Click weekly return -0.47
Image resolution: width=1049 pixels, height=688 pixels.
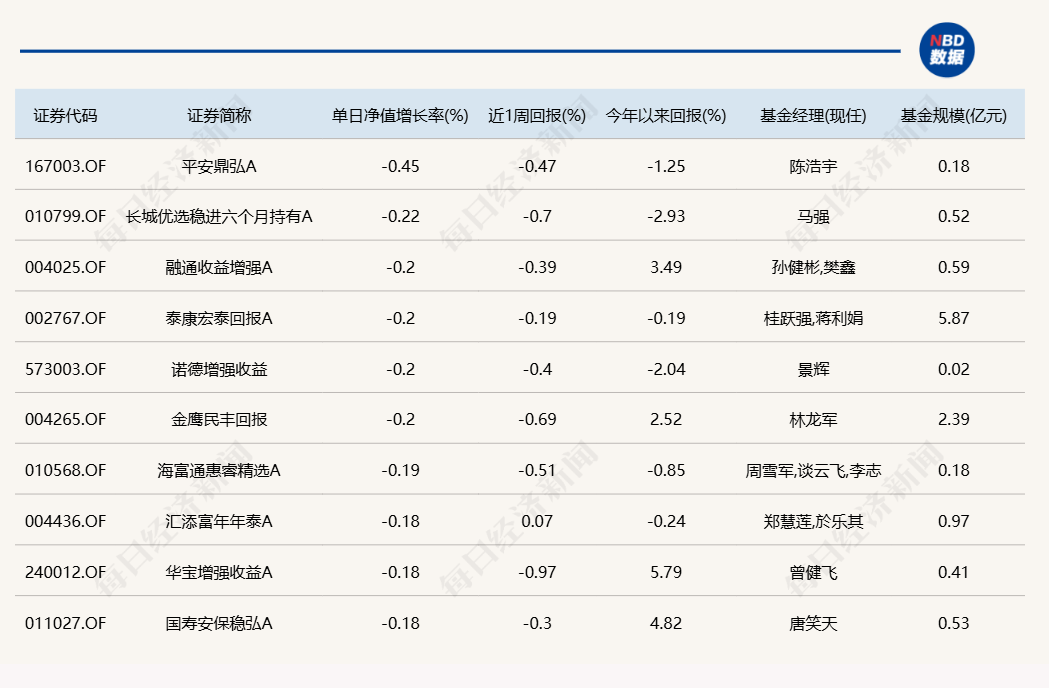537,166
